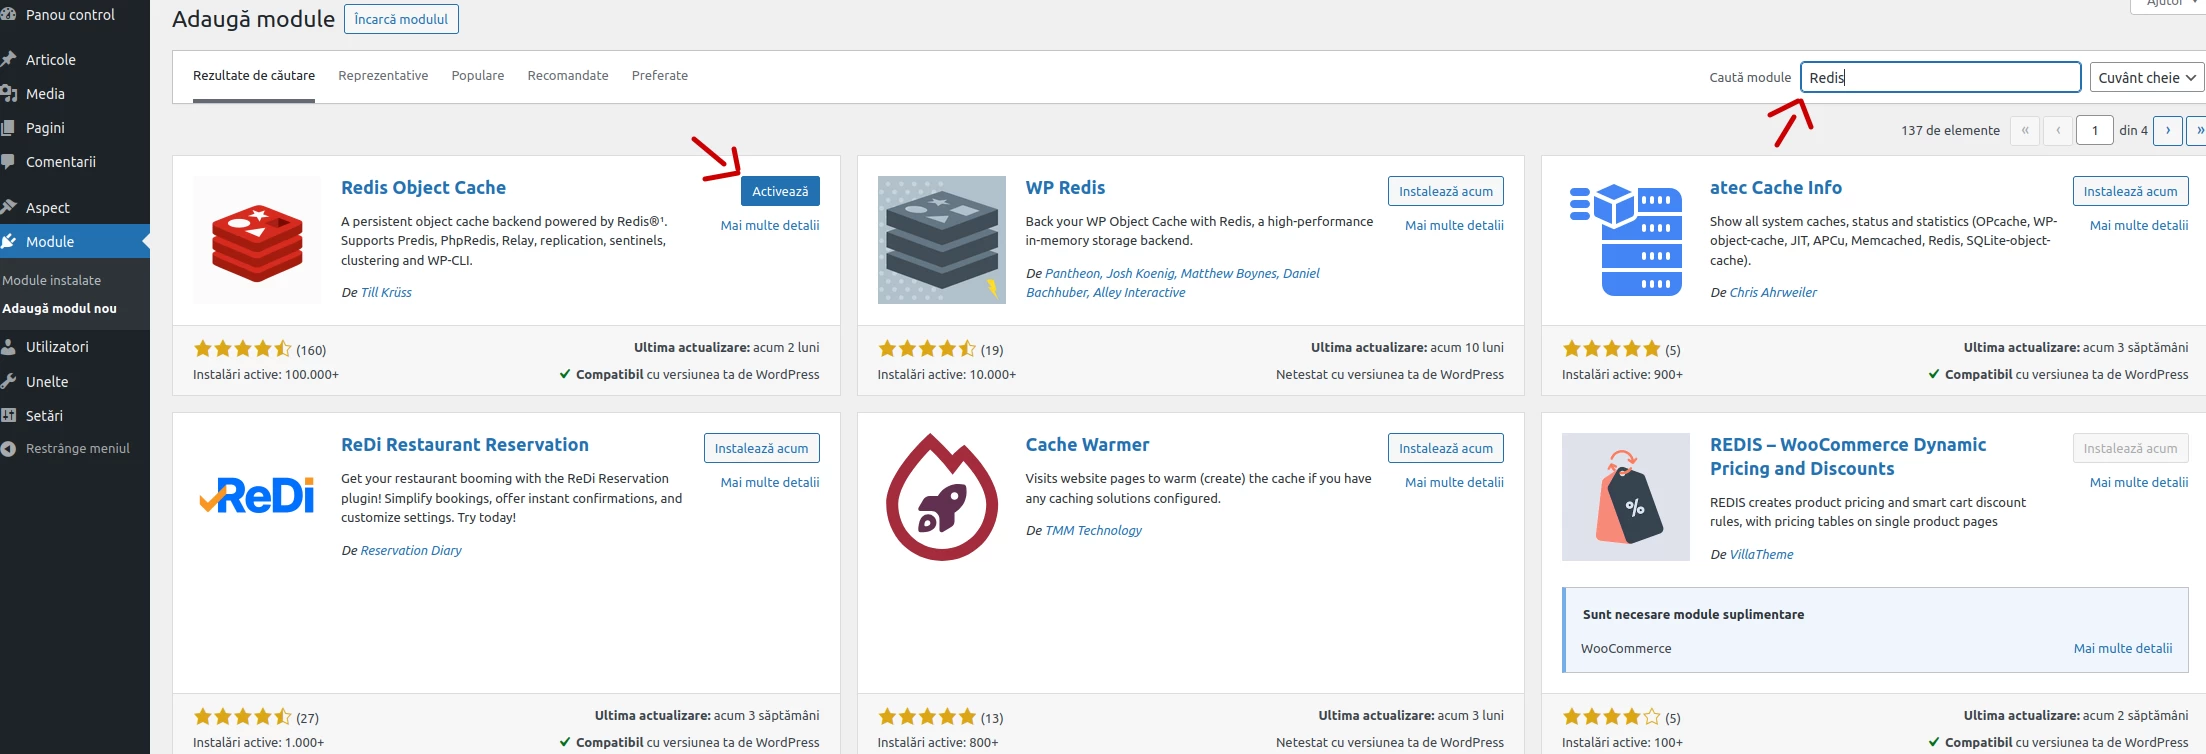Collapse sidebar with Restrânge meniul
The width and height of the screenshot is (2206, 754).
coord(77,449)
